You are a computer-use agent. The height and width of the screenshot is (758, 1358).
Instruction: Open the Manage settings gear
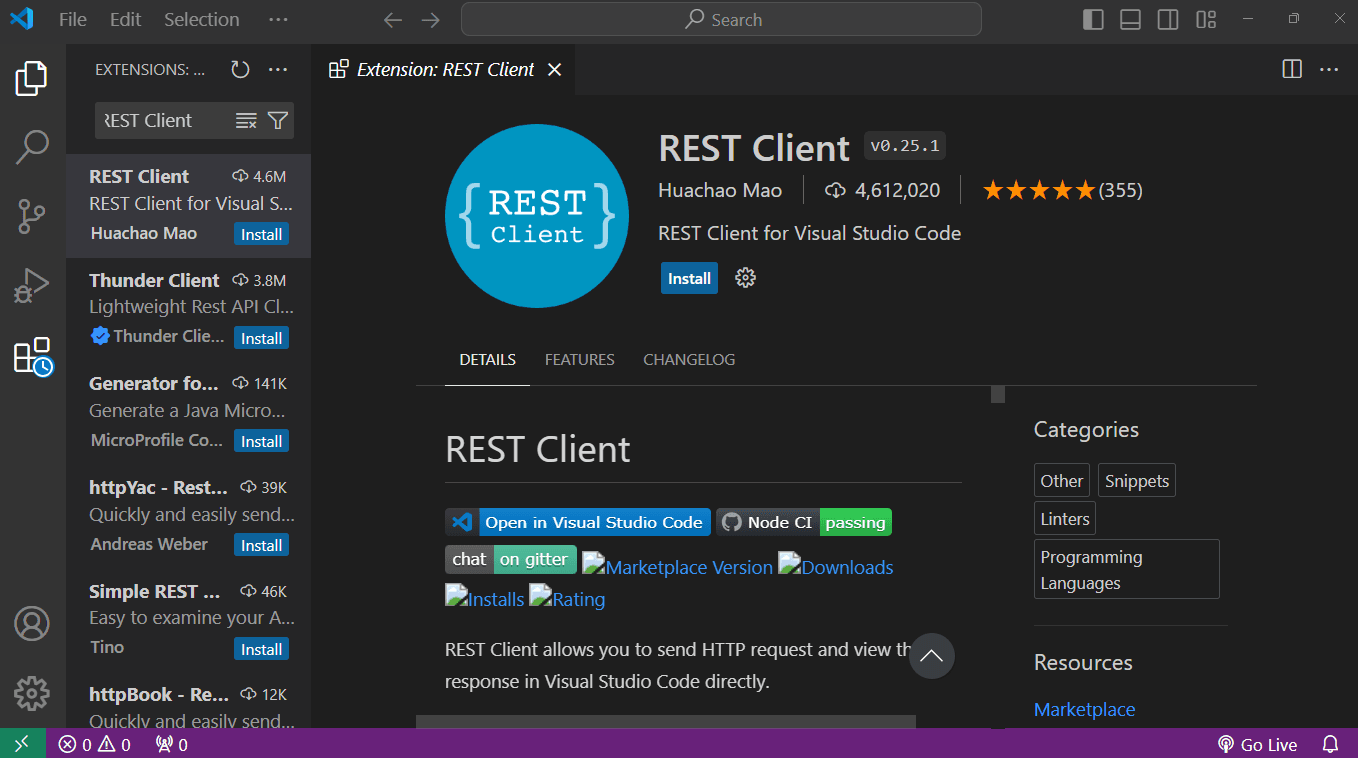tap(31, 693)
